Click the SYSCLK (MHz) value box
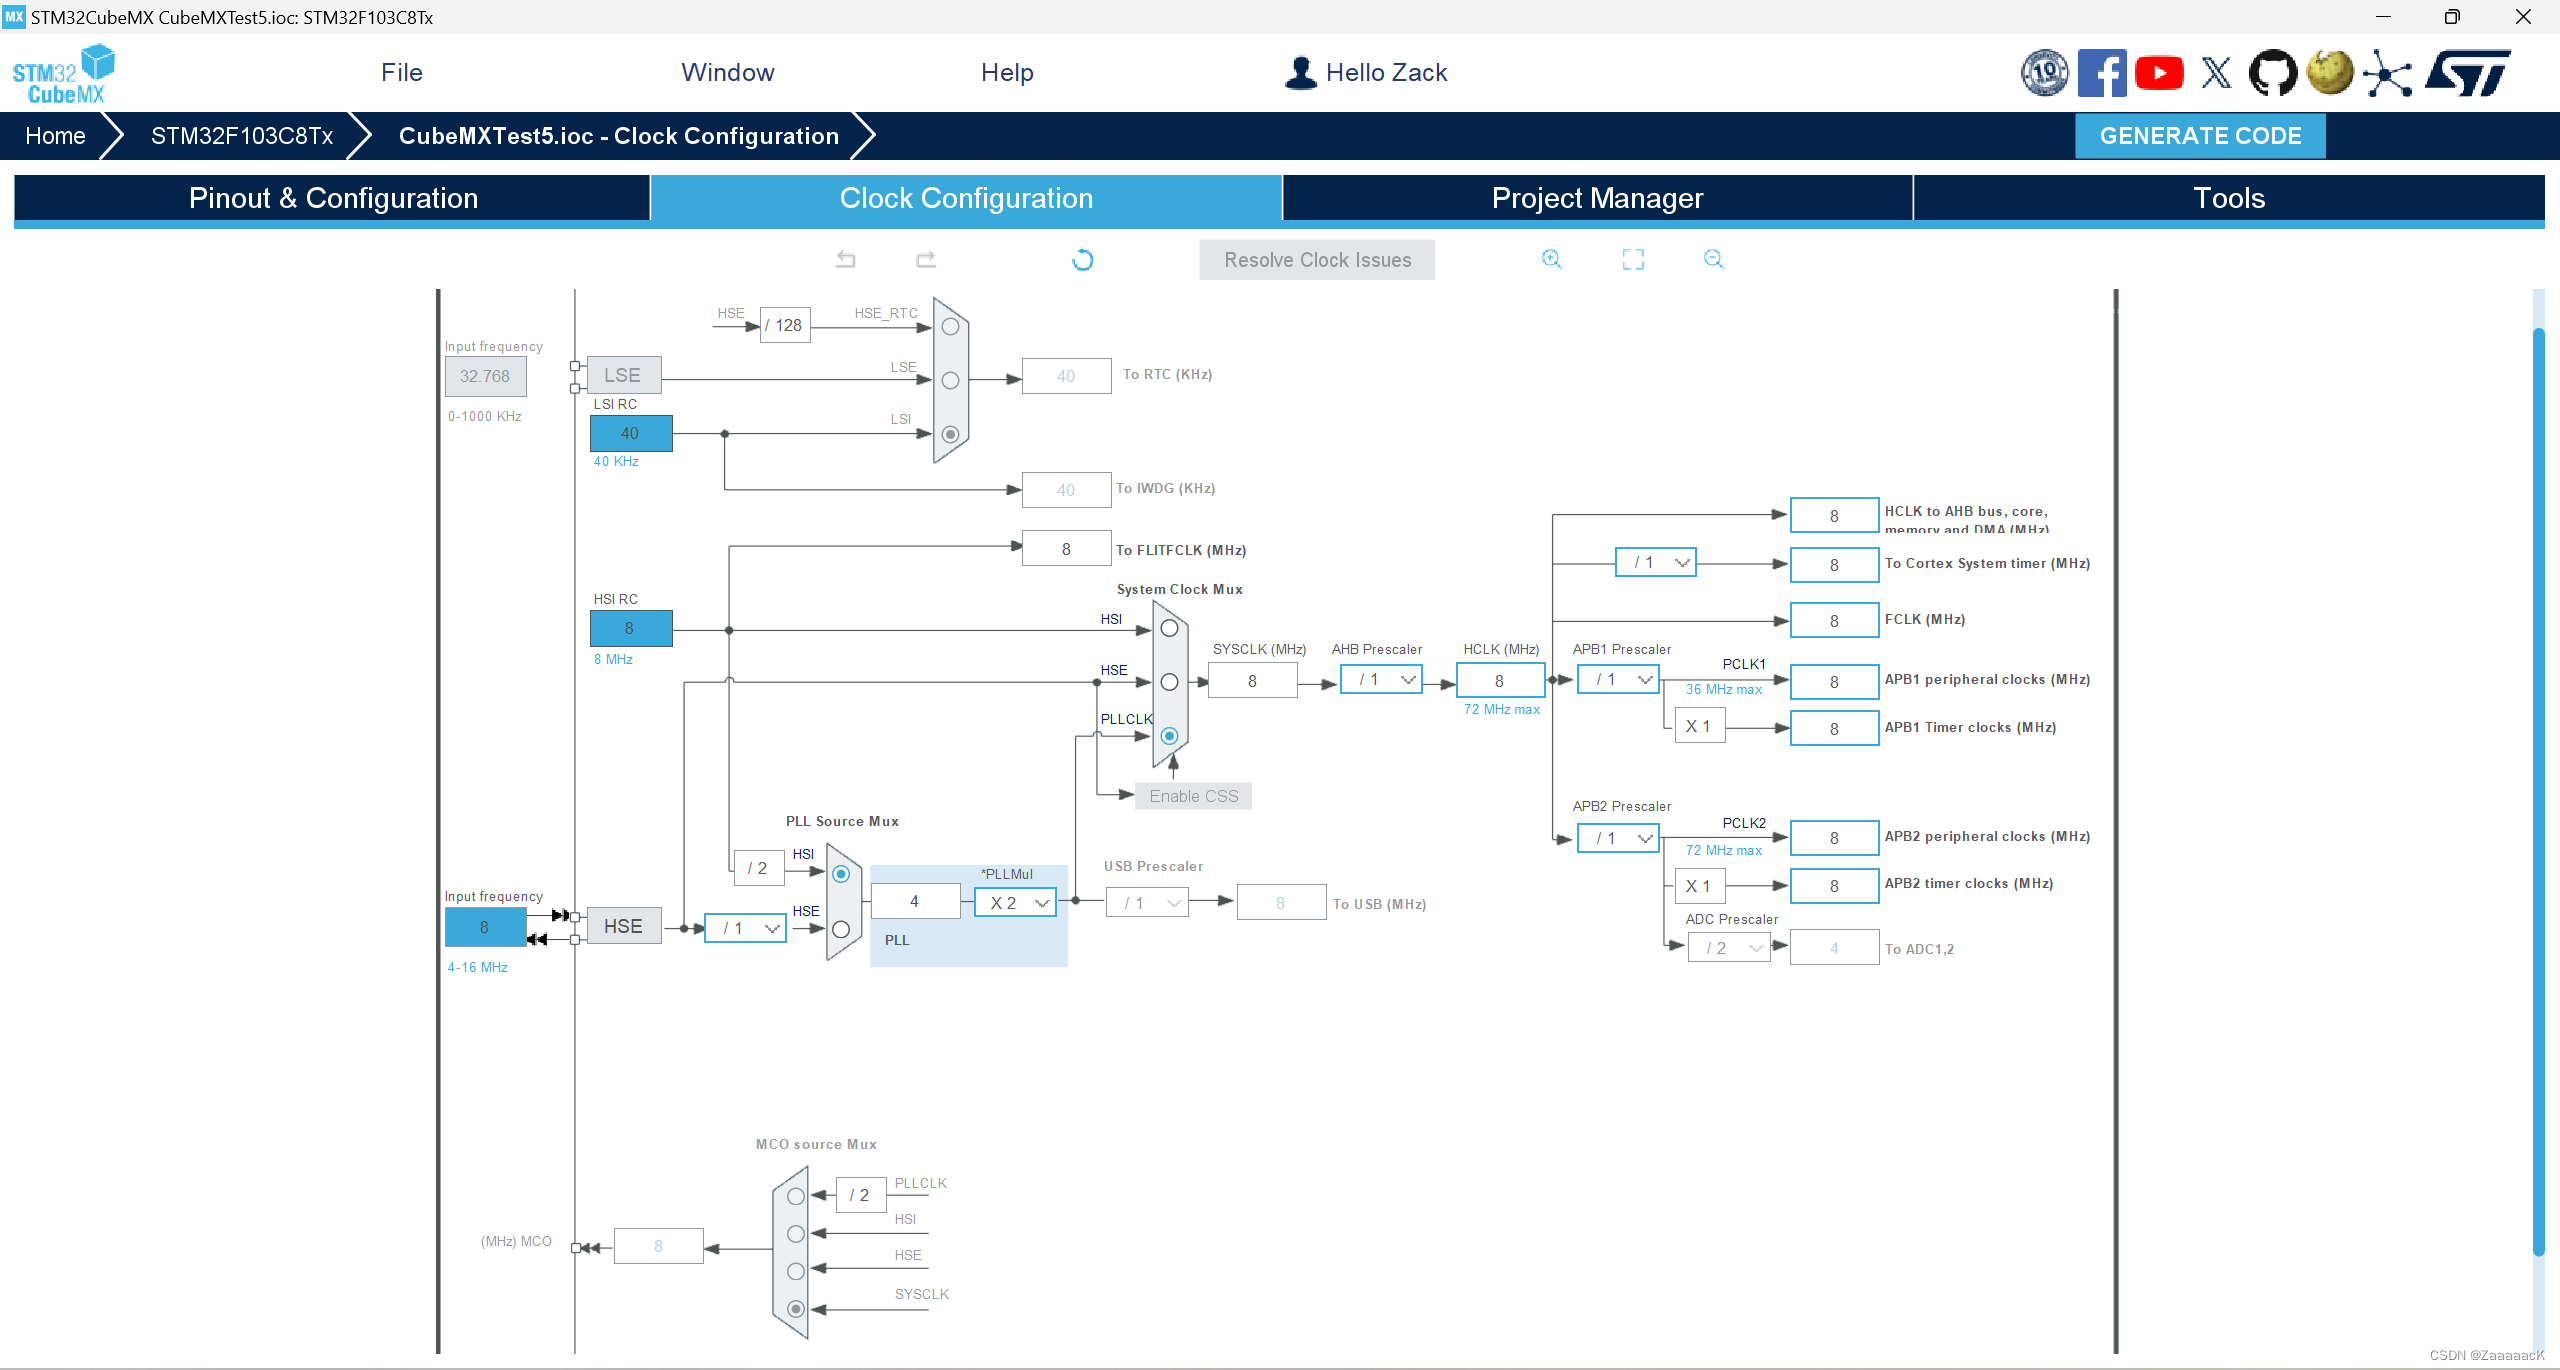Viewport: 2560px width, 1370px height. tap(1252, 681)
